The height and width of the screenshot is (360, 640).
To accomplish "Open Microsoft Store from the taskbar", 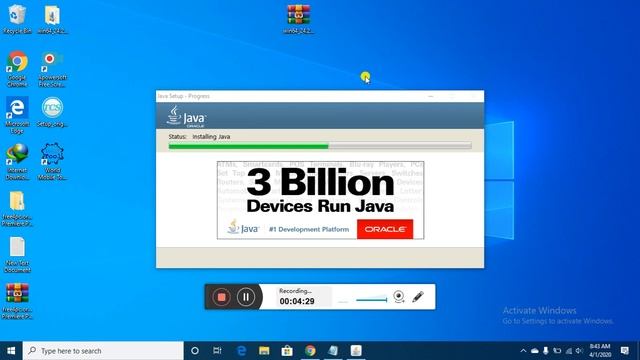I will (x=287, y=351).
